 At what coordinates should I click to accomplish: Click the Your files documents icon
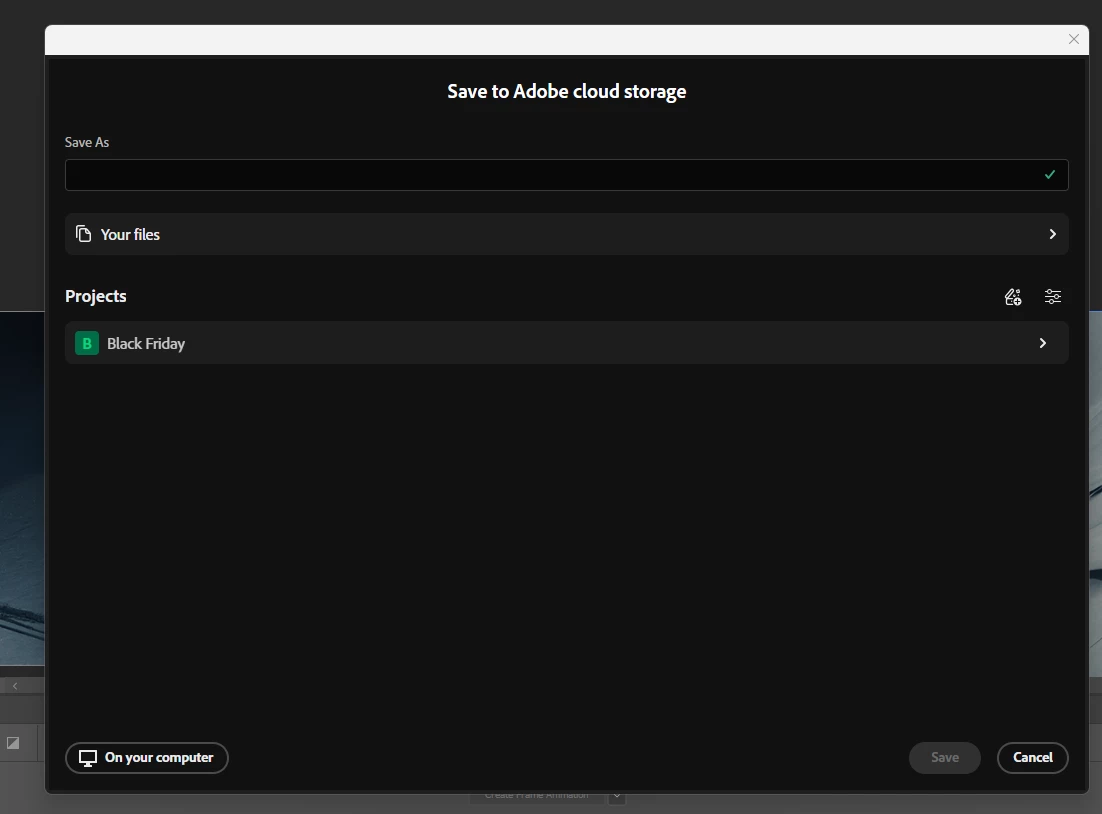point(84,234)
